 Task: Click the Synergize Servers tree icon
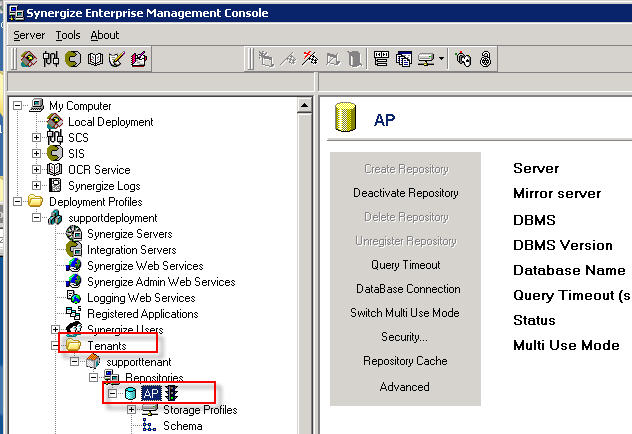(x=74, y=233)
